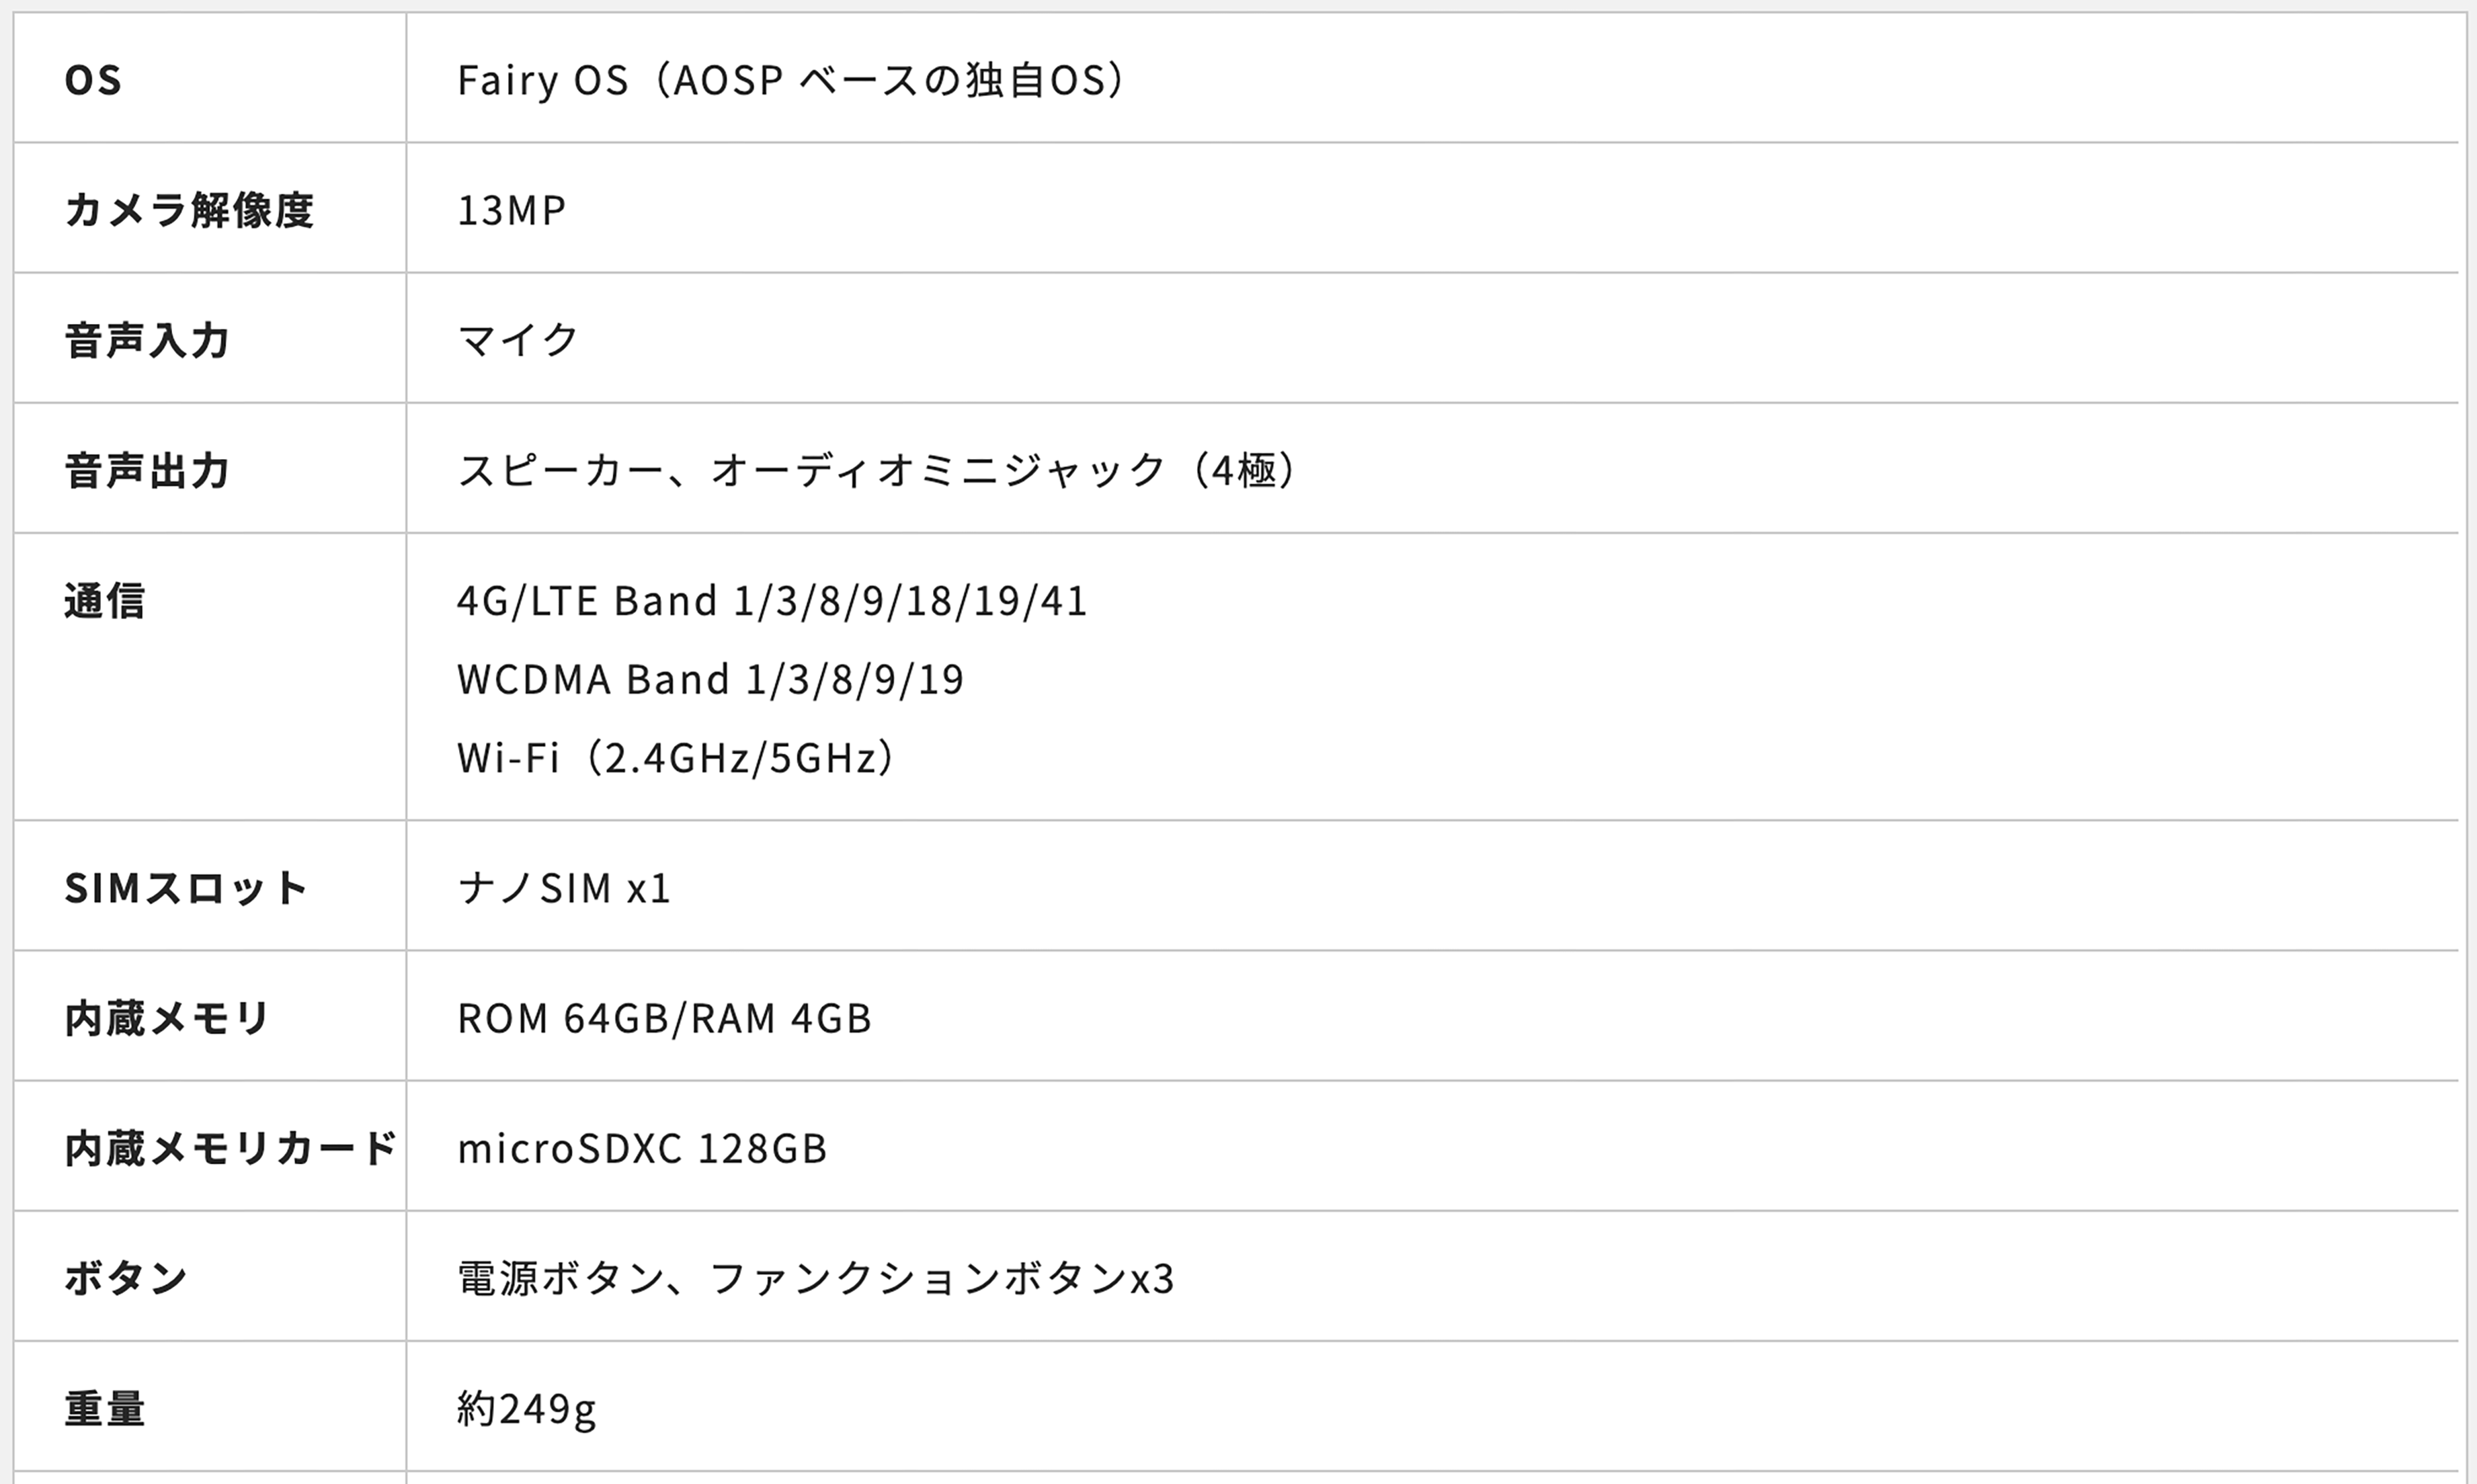Image resolution: width=2477 pixels, height=1484 pixels.
Task: Click the ROM 64GB/RAM 4GB text
Action: tap(664, 1018)
